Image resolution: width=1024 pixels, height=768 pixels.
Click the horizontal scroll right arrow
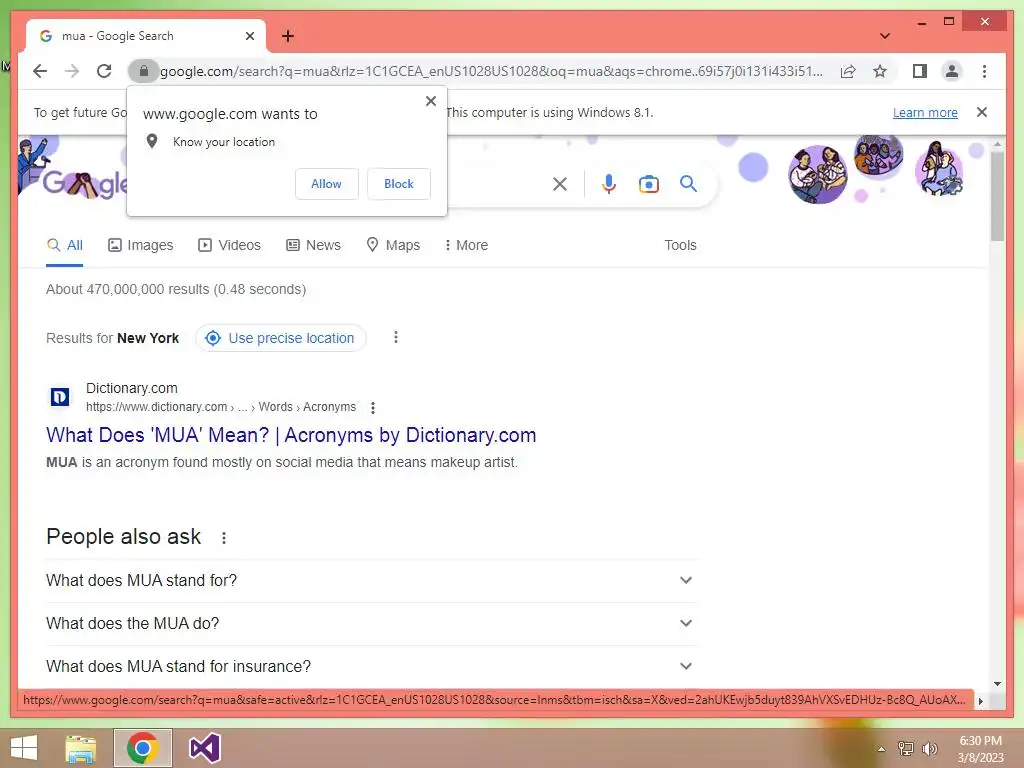(980, 701)
